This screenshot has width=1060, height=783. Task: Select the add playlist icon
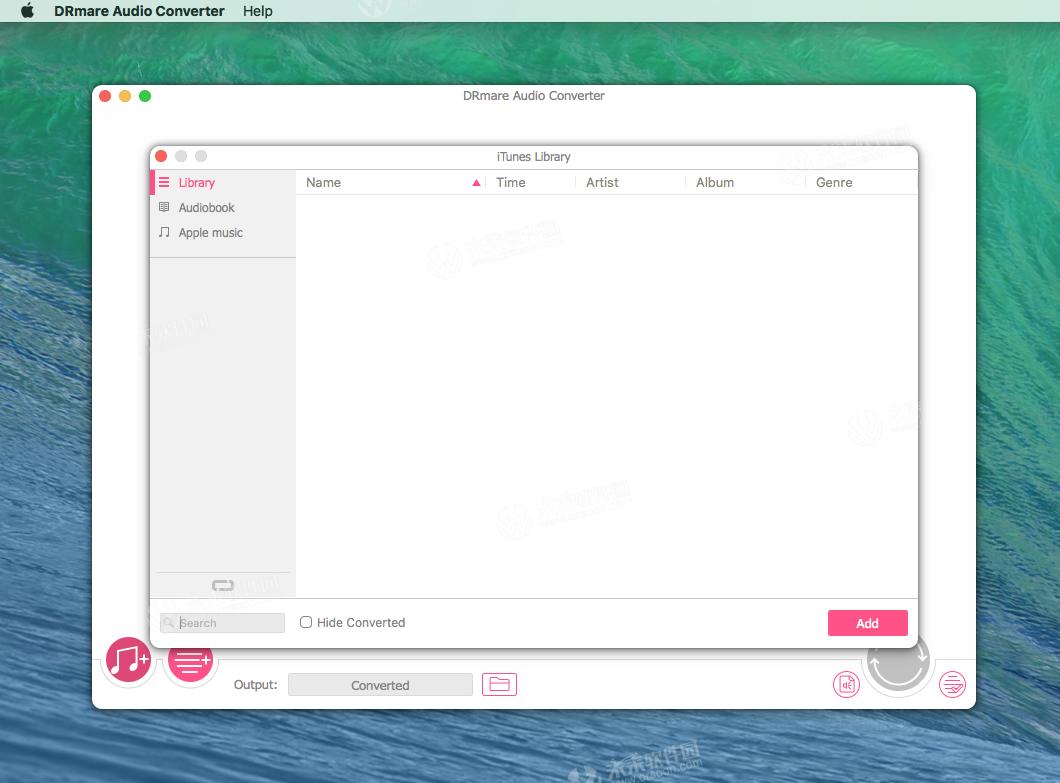coord(190,660)
